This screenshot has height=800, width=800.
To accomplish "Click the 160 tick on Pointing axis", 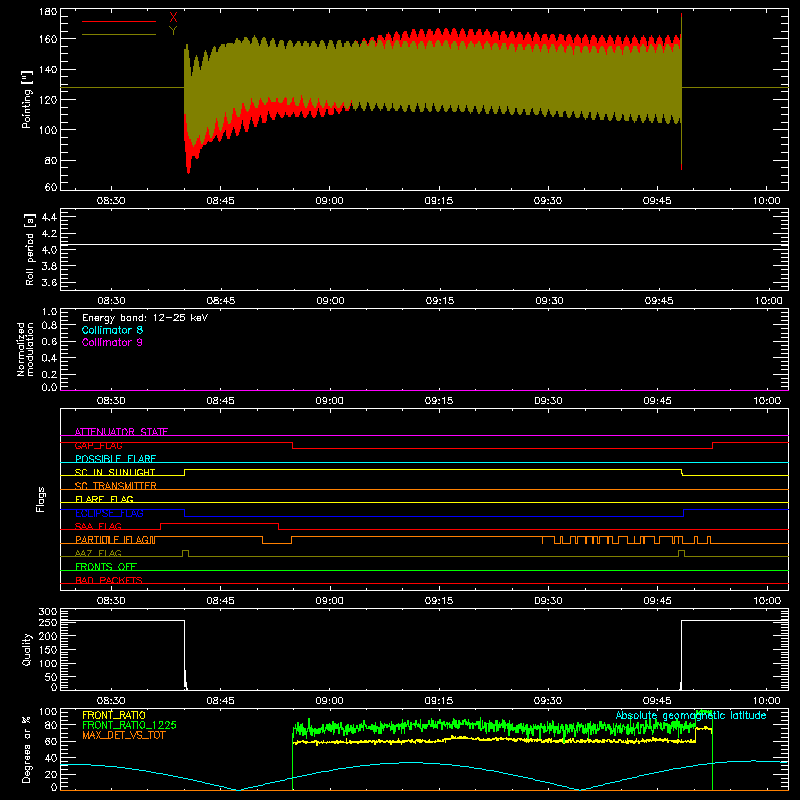I will coord(48,39).
